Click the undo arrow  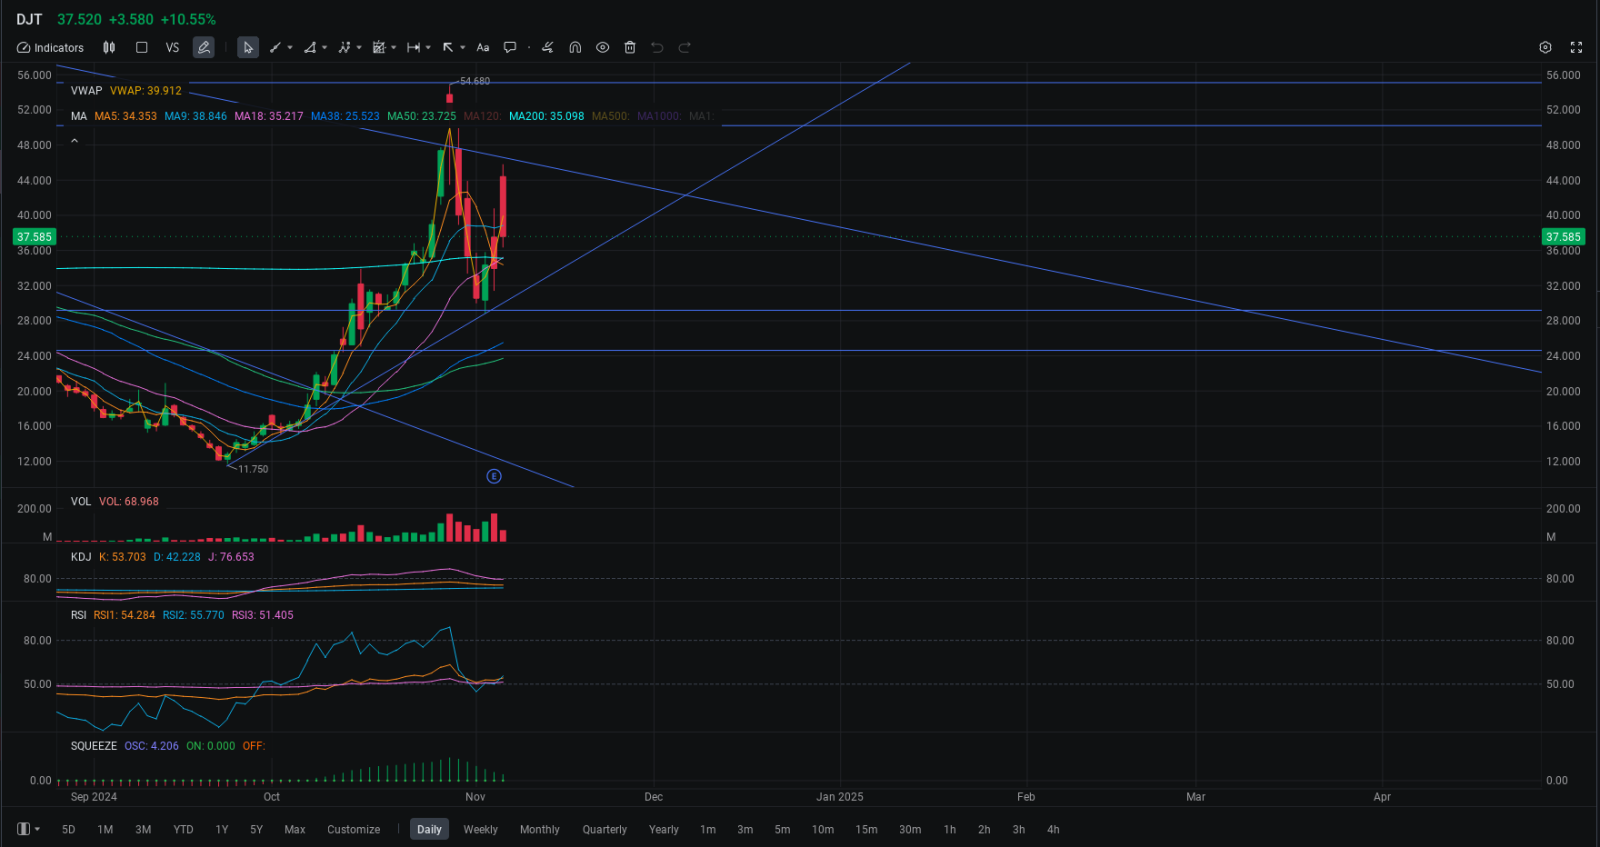pos(657,47)
